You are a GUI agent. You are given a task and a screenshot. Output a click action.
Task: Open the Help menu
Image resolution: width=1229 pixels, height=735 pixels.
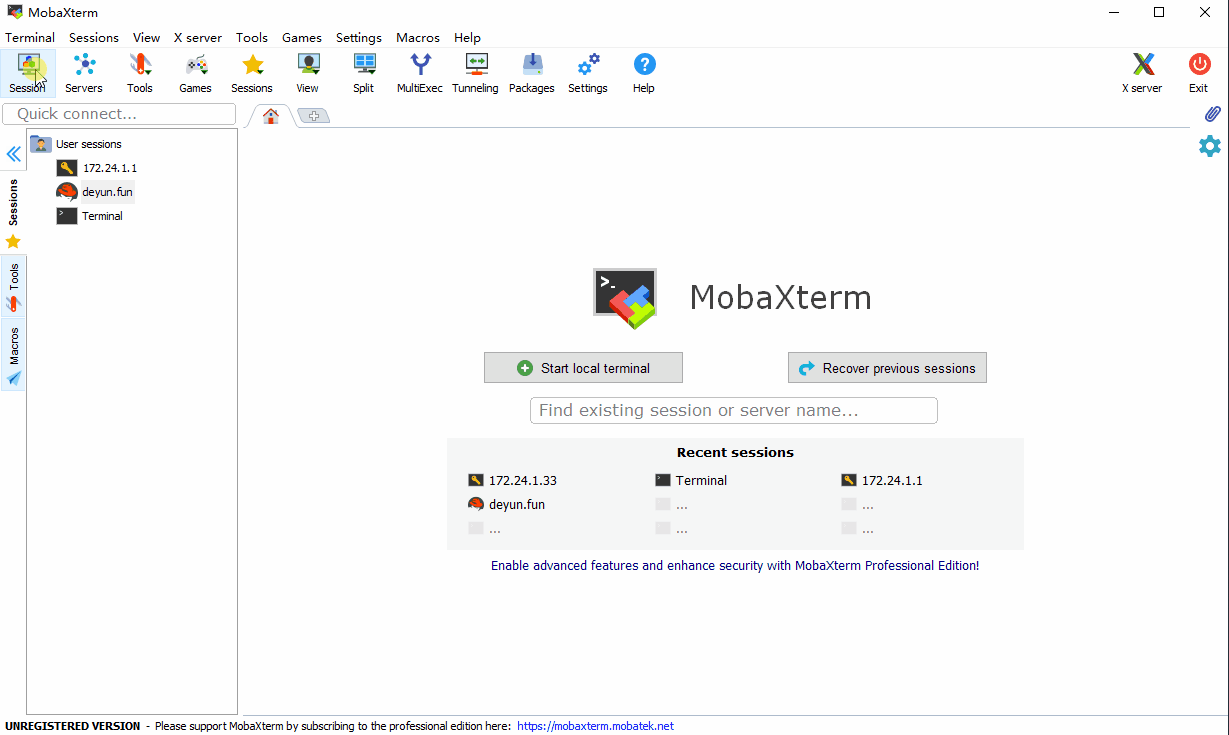coord(467,37)
